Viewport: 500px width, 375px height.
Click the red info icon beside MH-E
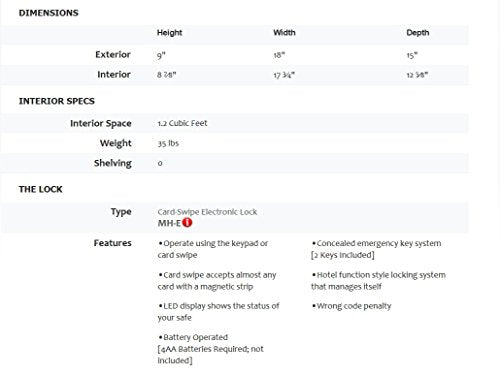(187, 222)
